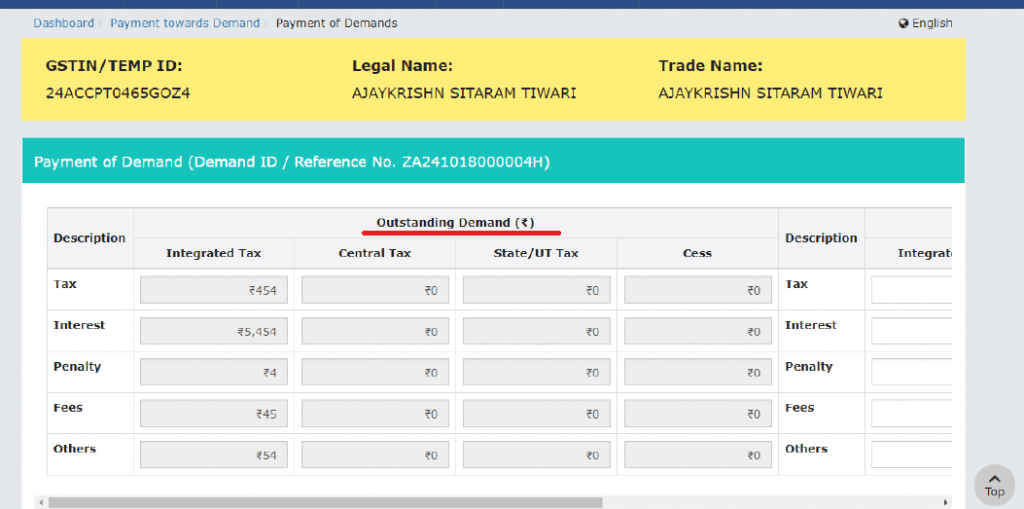Click the editable Fees field in second table
This screenshot has width=1024, height=509.
pyautogui.click(x=912, y=414)
